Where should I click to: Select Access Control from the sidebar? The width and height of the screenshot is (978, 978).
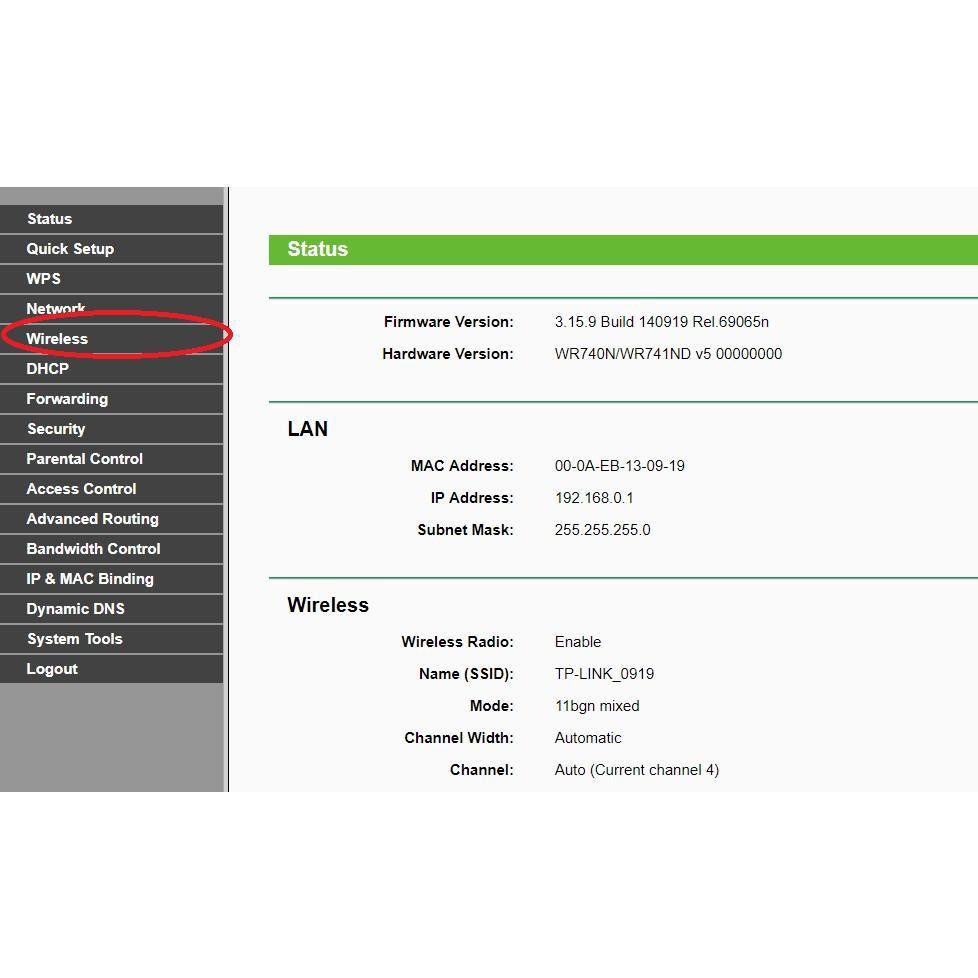(81, 489)
